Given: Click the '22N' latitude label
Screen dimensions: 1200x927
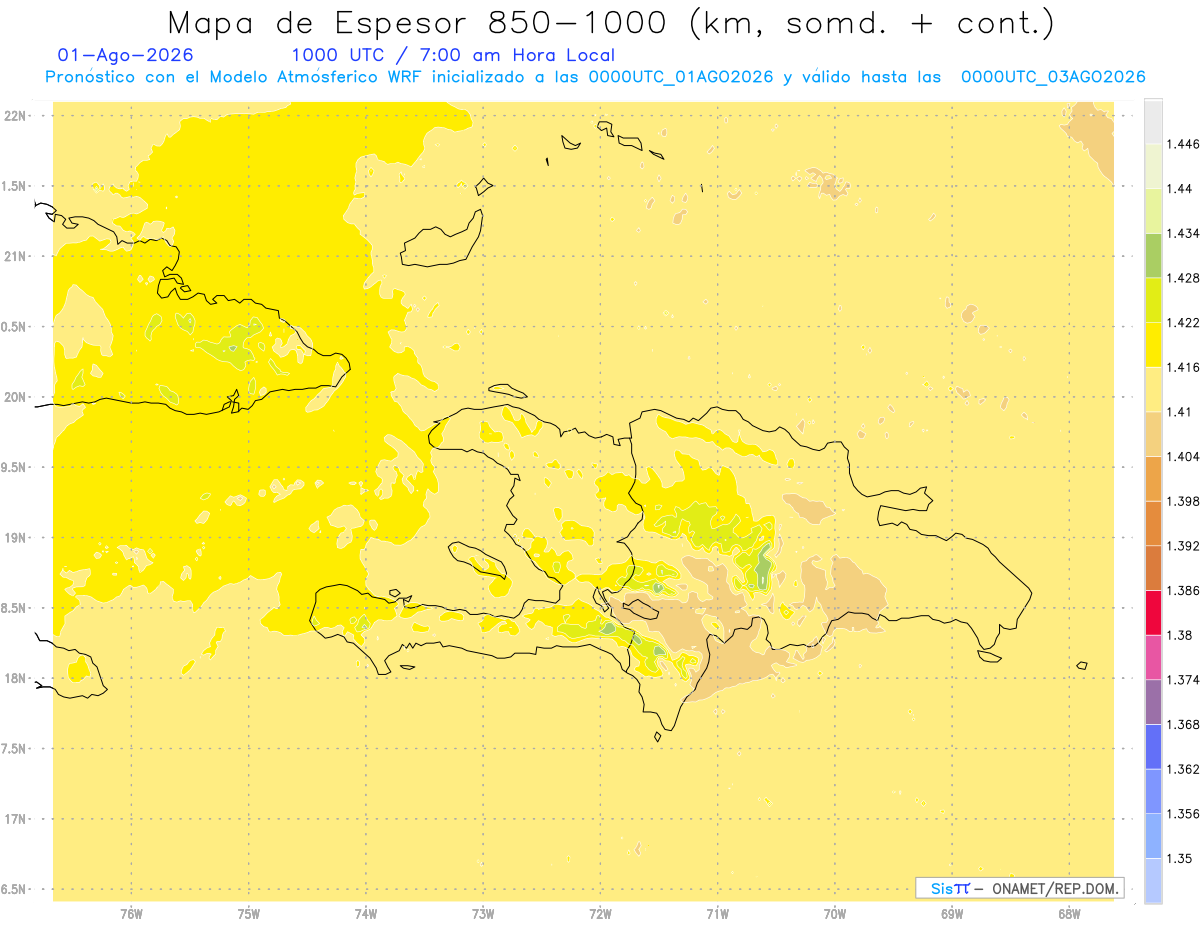Looking at the screenshot, I should [16, 116].
